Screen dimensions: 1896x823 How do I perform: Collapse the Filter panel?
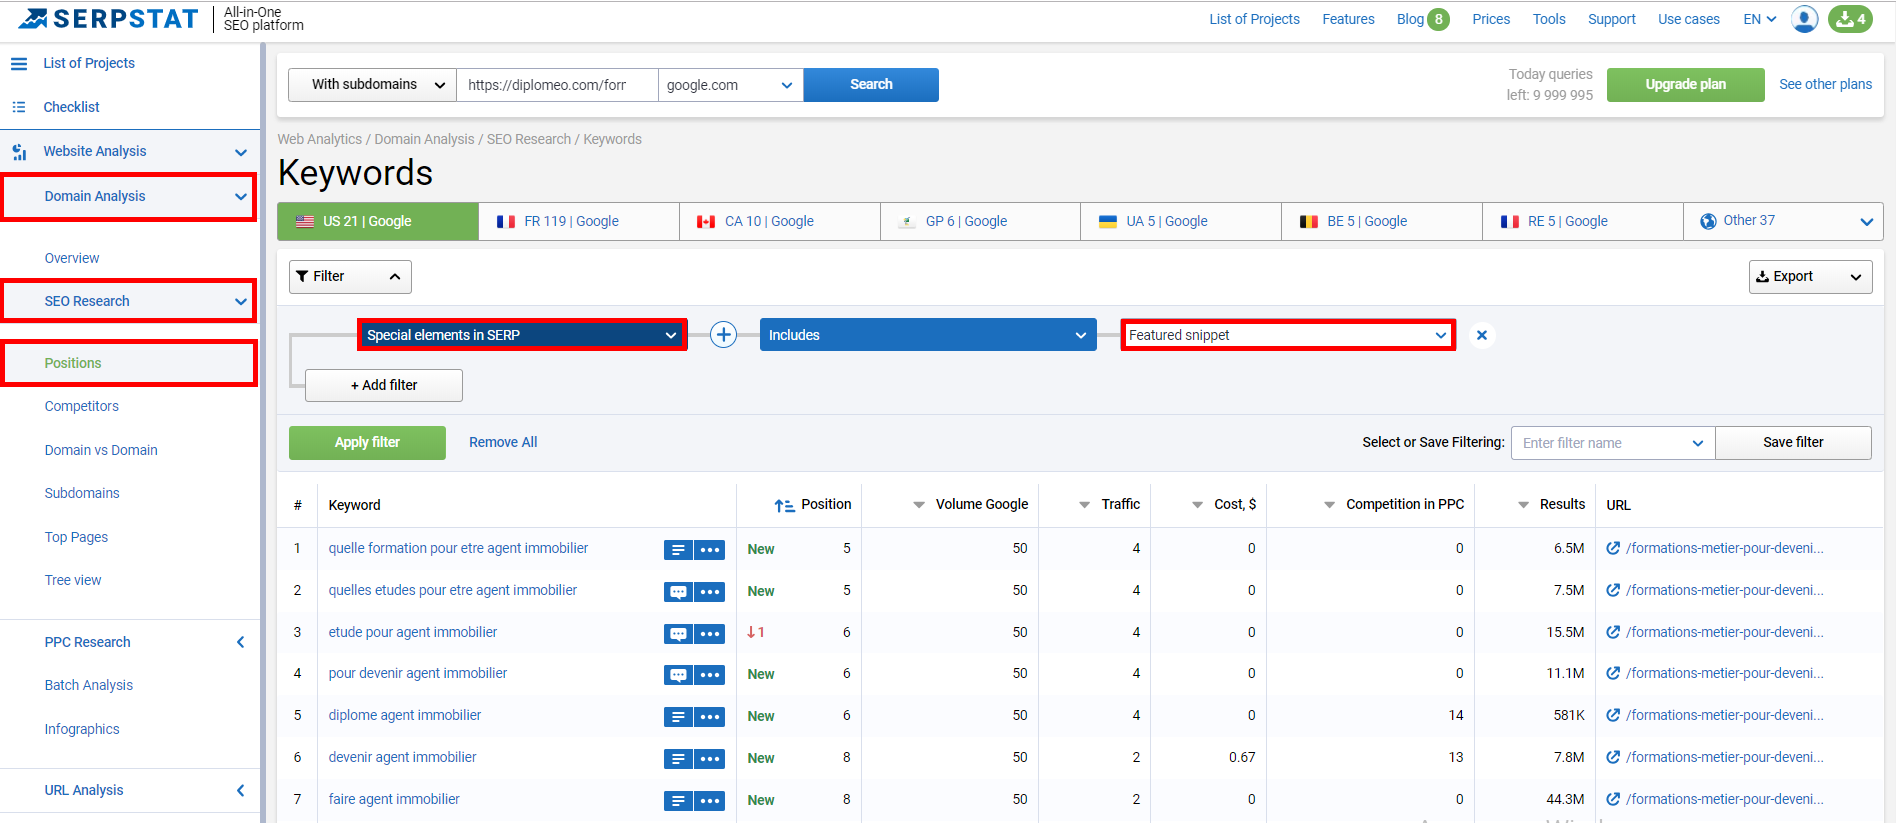pos(350,277)
